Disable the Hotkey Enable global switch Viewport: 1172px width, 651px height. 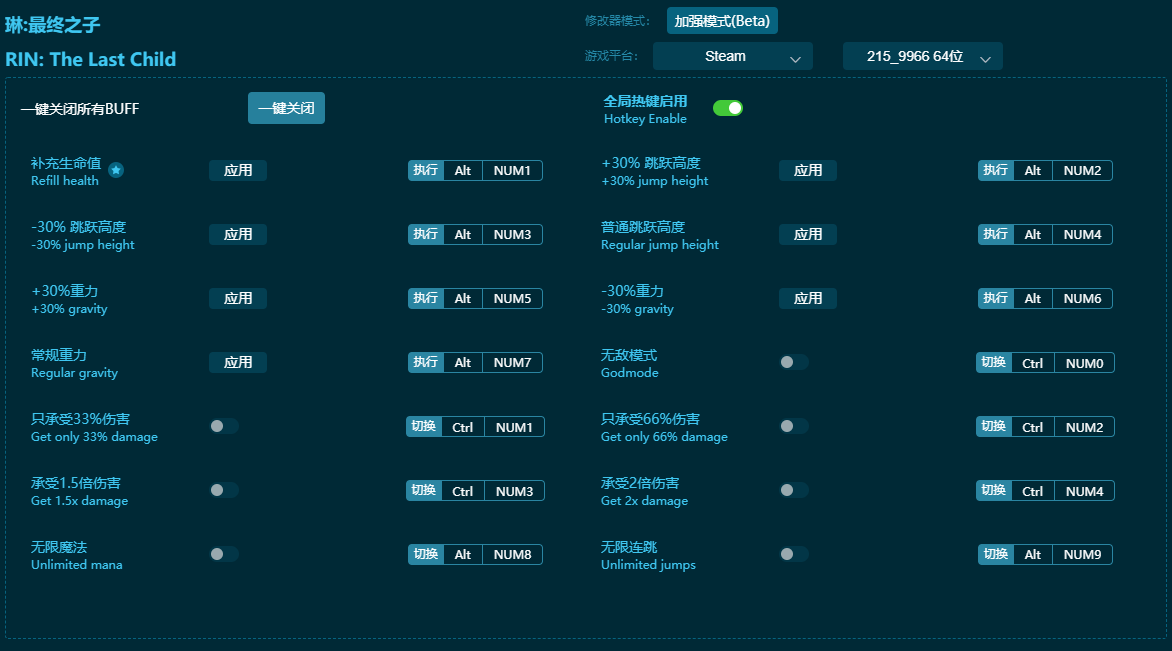point(728,106)
